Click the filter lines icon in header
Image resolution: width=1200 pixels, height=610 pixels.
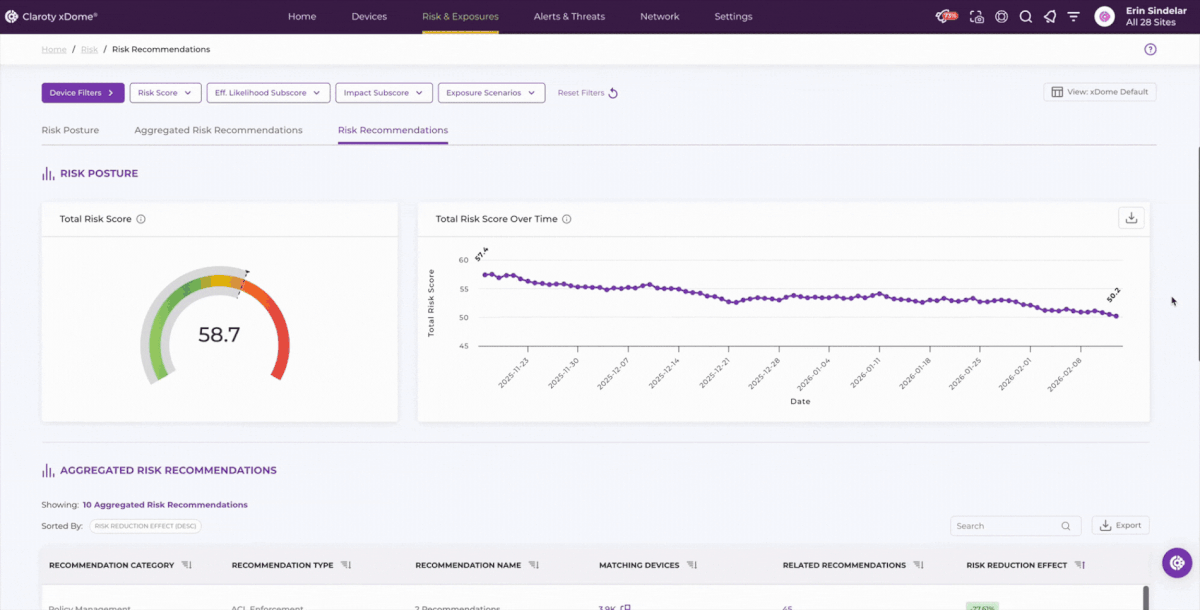[x=1073, y=17]
